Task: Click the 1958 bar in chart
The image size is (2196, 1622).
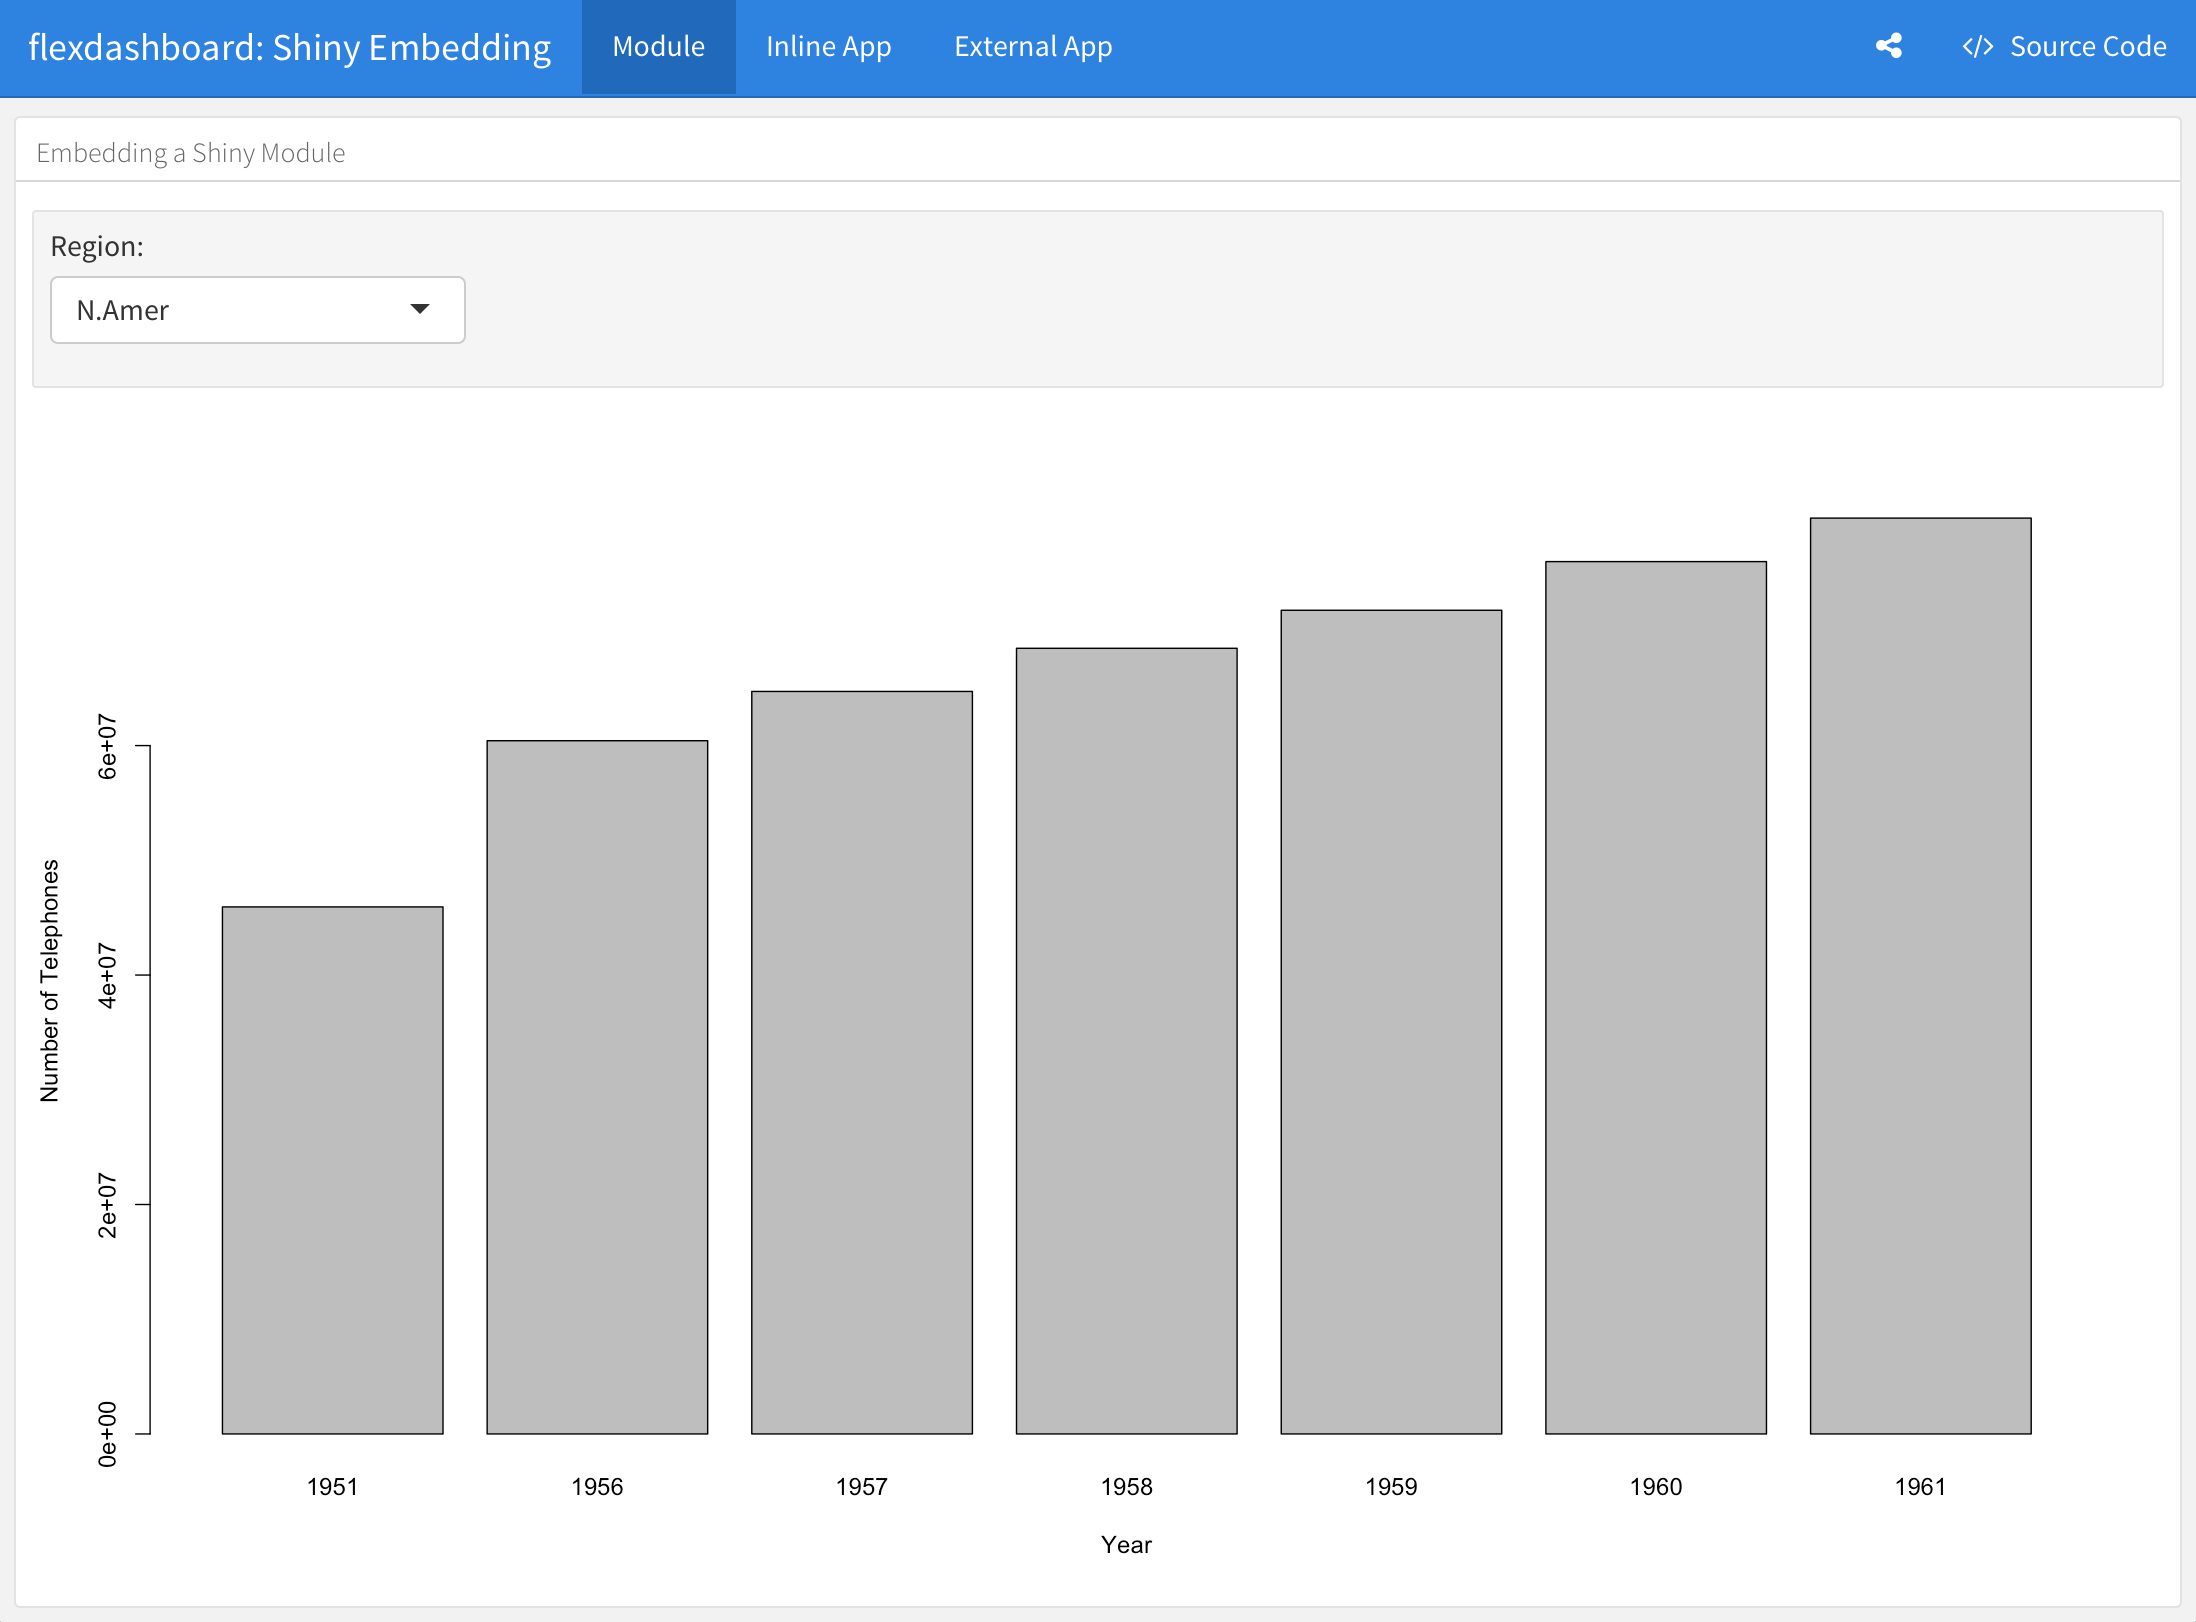Action: [x=1126, y=1040]
